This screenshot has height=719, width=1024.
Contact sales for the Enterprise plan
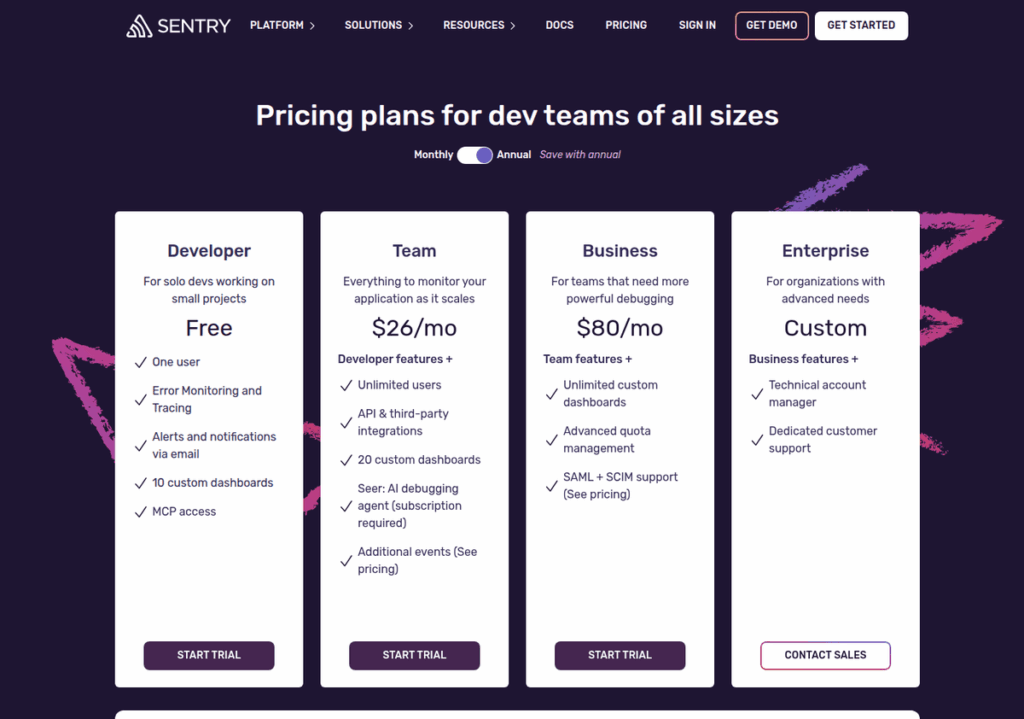tap(825, 655)
